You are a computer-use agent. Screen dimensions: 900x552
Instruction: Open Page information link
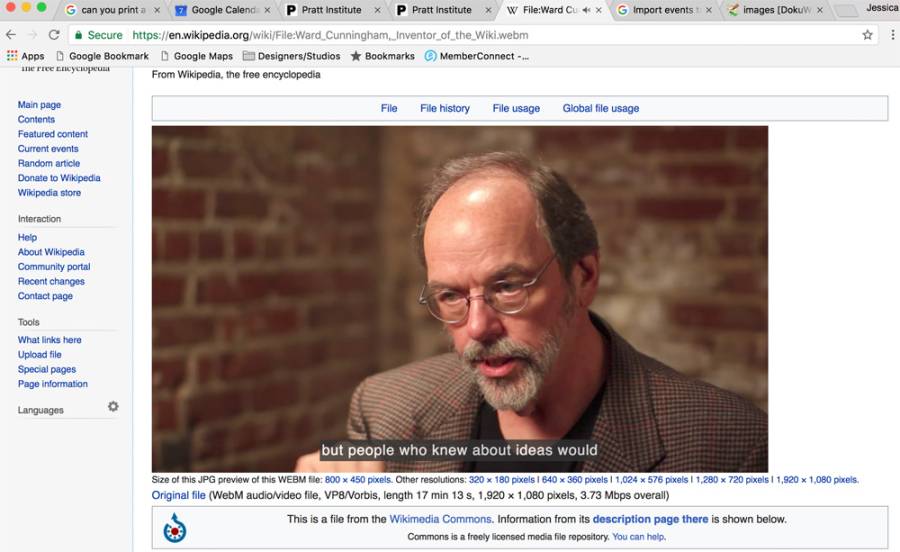point(53,384)
